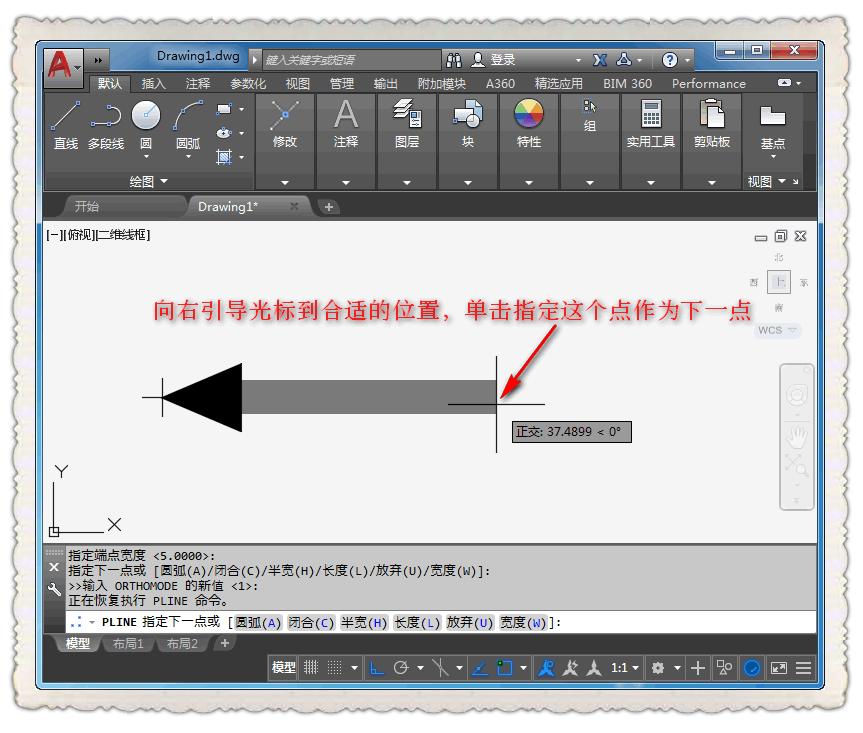Select the 直线 (Line) tool
863x733 pixels.
[x=66, y=125]
